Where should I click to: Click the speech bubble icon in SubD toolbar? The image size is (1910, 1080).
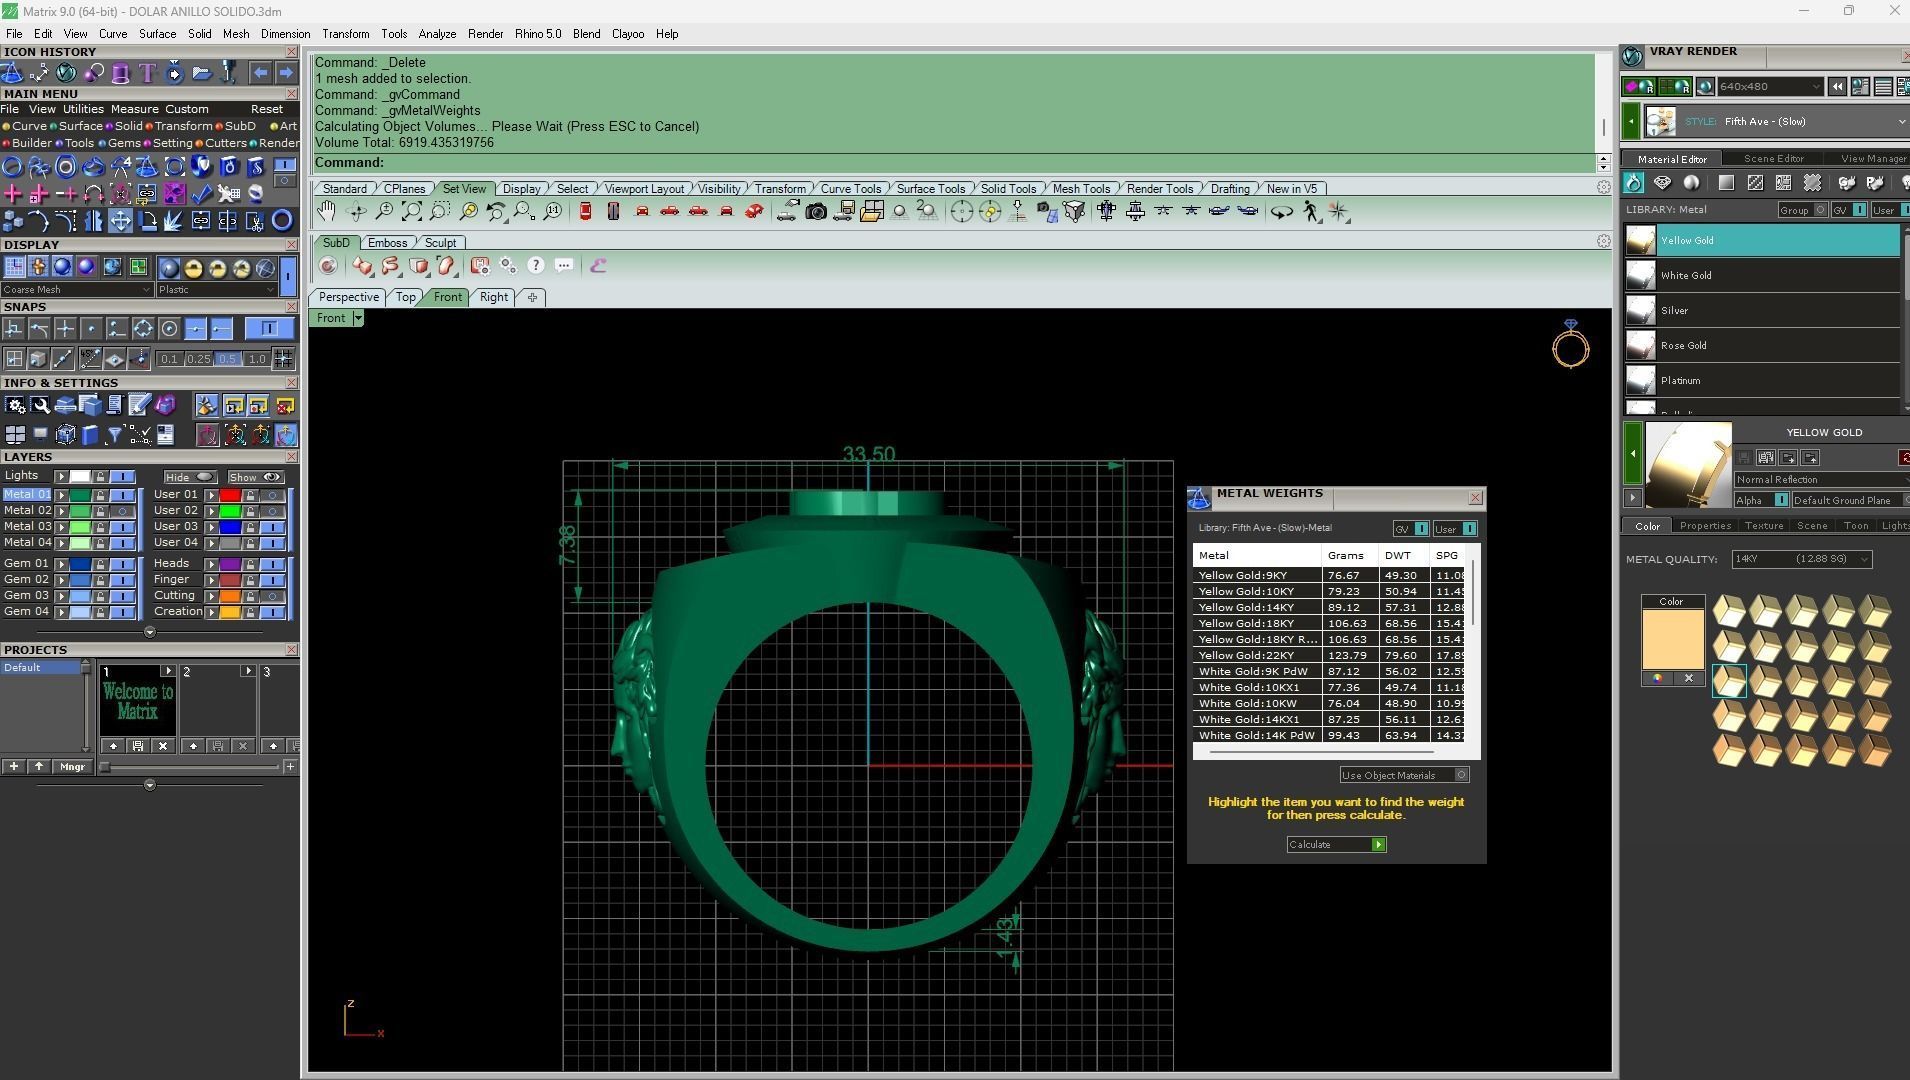click(564, 265)
